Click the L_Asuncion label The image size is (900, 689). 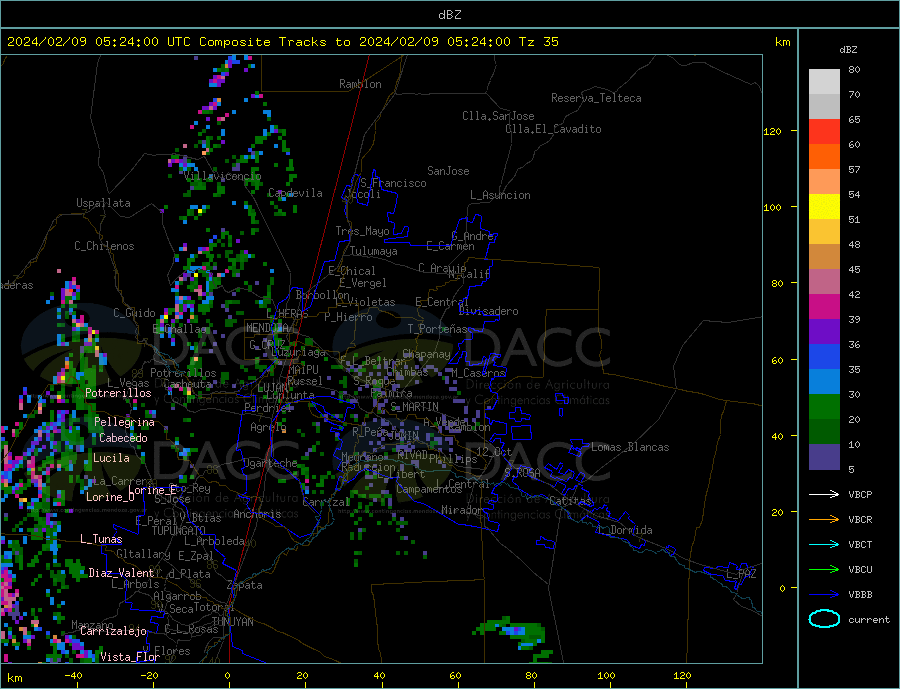(x=500, y=195)
